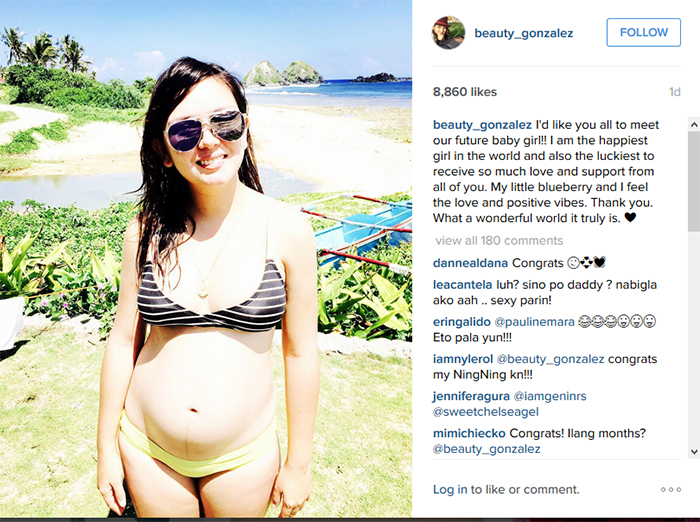Image resolution: width=700 pixels, height=522 pixels.
Task: Open the three-dot more options menu
Action: (x=671, y=489)
